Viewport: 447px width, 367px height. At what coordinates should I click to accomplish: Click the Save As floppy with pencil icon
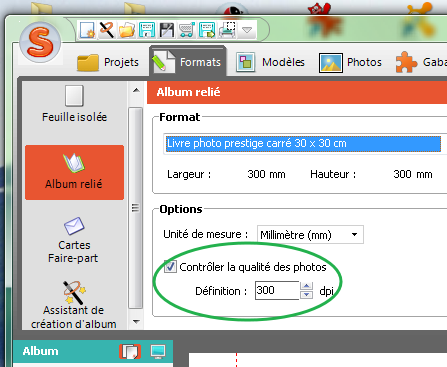pos(167,30)
